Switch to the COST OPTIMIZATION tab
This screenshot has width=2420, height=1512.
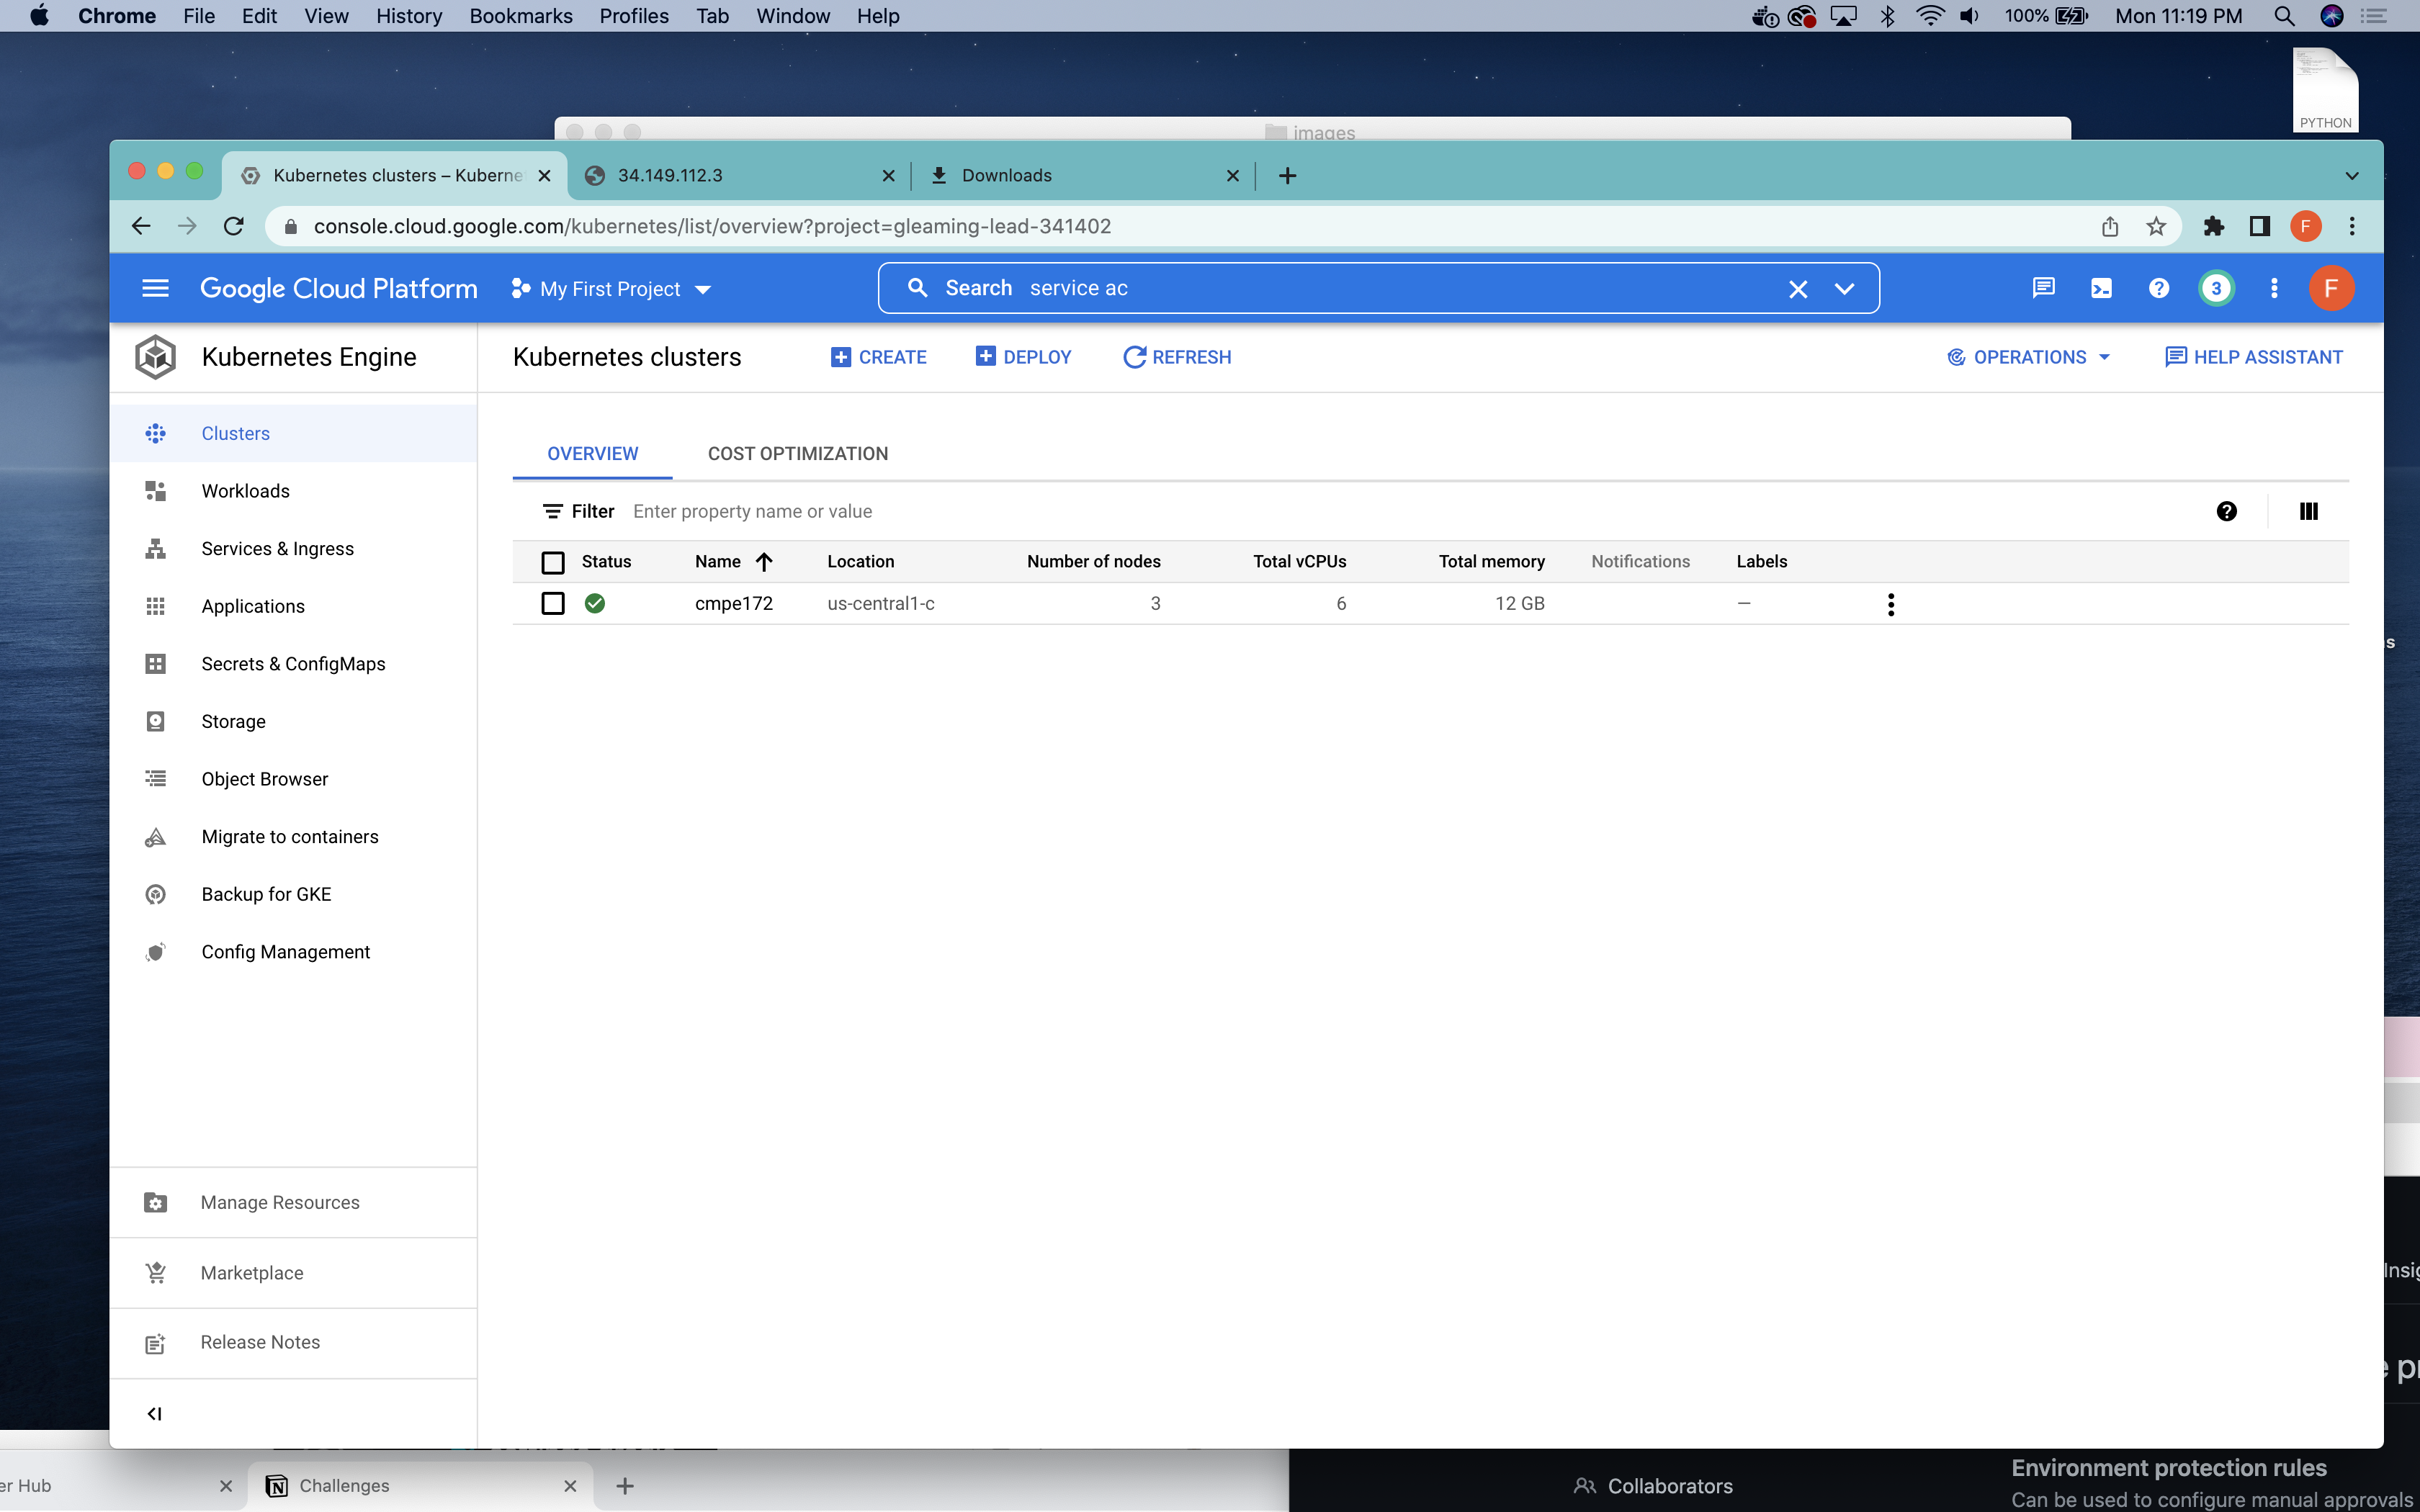[x=797, y=453]
